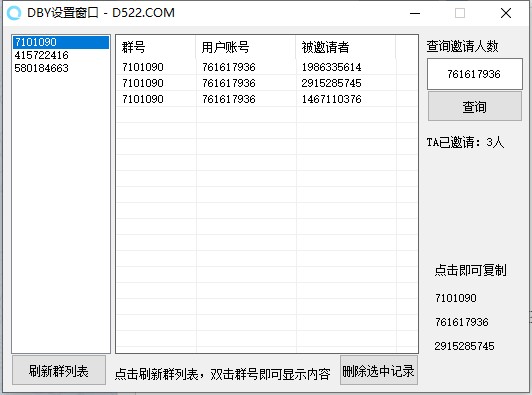The height and width of the screenshot is (395, 532).
Task: Copy group number 7101090 under 点击即可复制
Action: pos(456,298)
